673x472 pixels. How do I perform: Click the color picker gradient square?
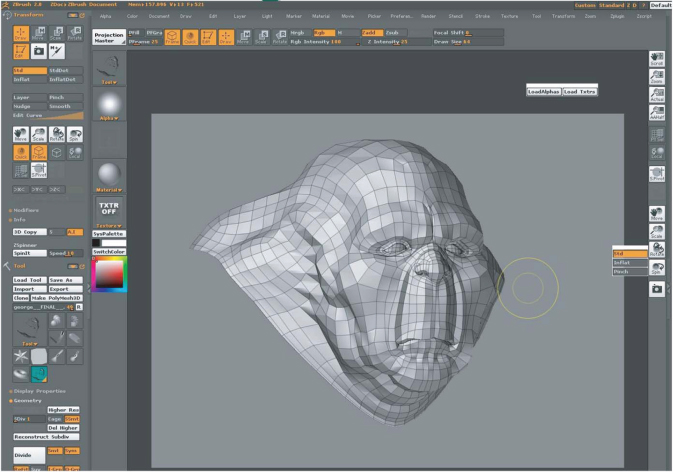(x=109, y=274)
